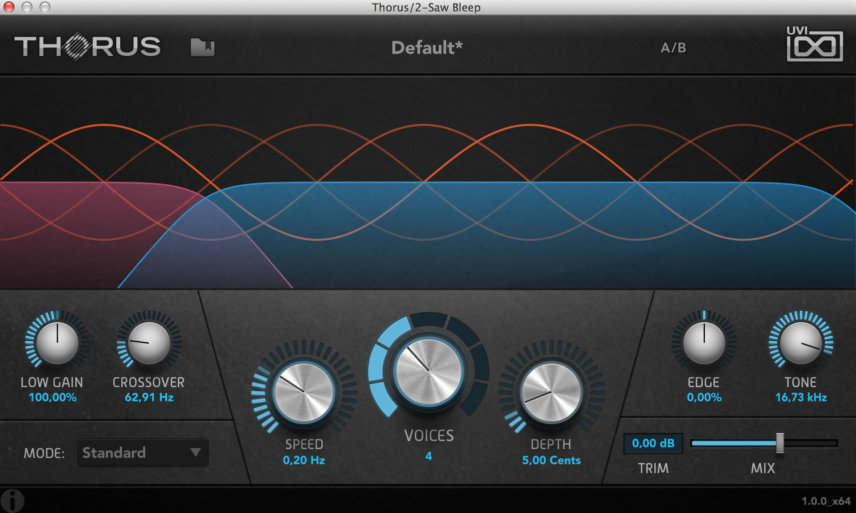This screenshot has width=856, height=513.
Task: Click the 0,00% Edge value
Action: pos(704,397)
